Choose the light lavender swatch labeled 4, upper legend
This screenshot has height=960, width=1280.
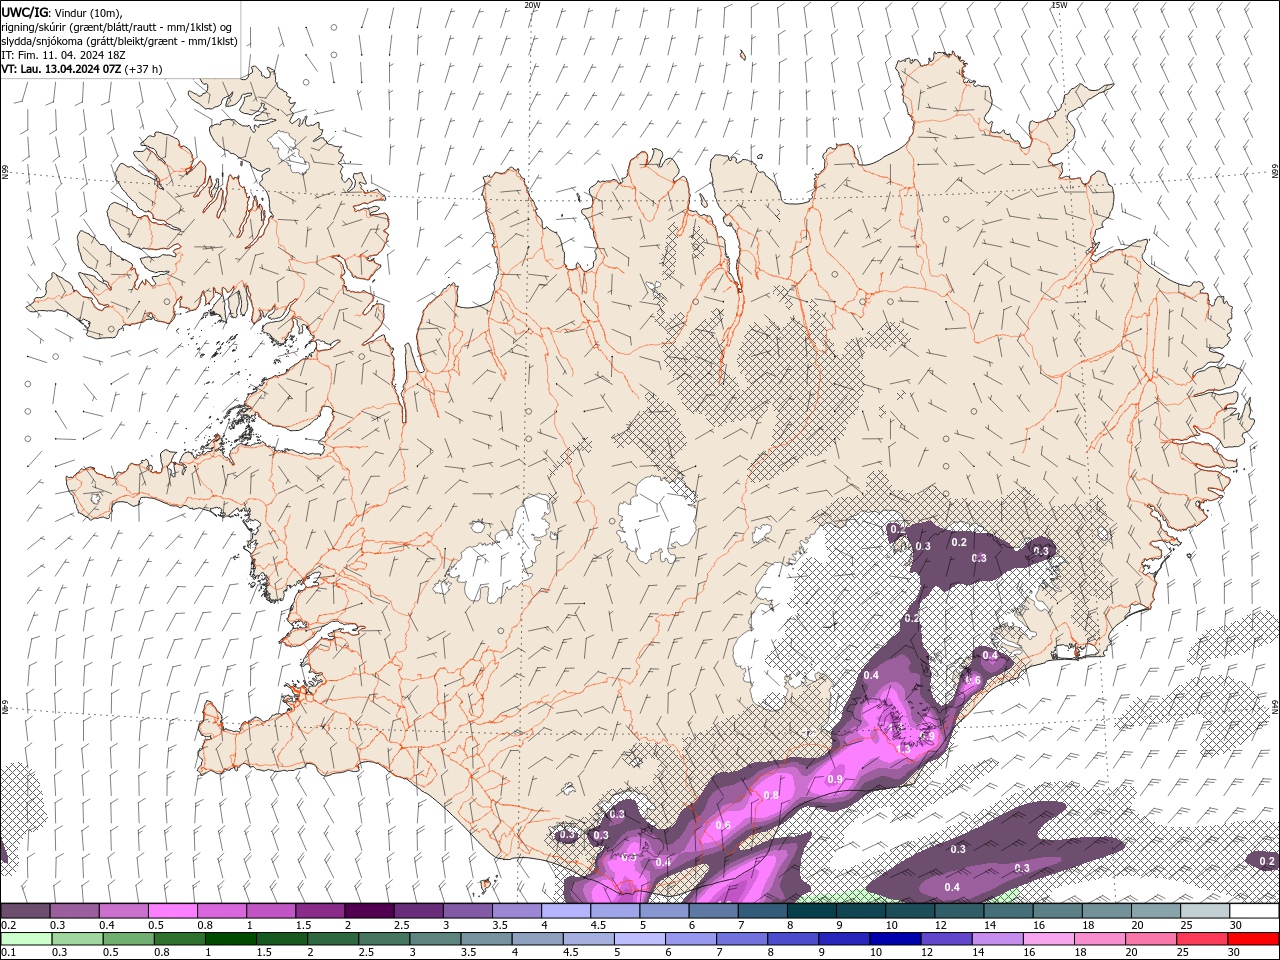(566, 911)
